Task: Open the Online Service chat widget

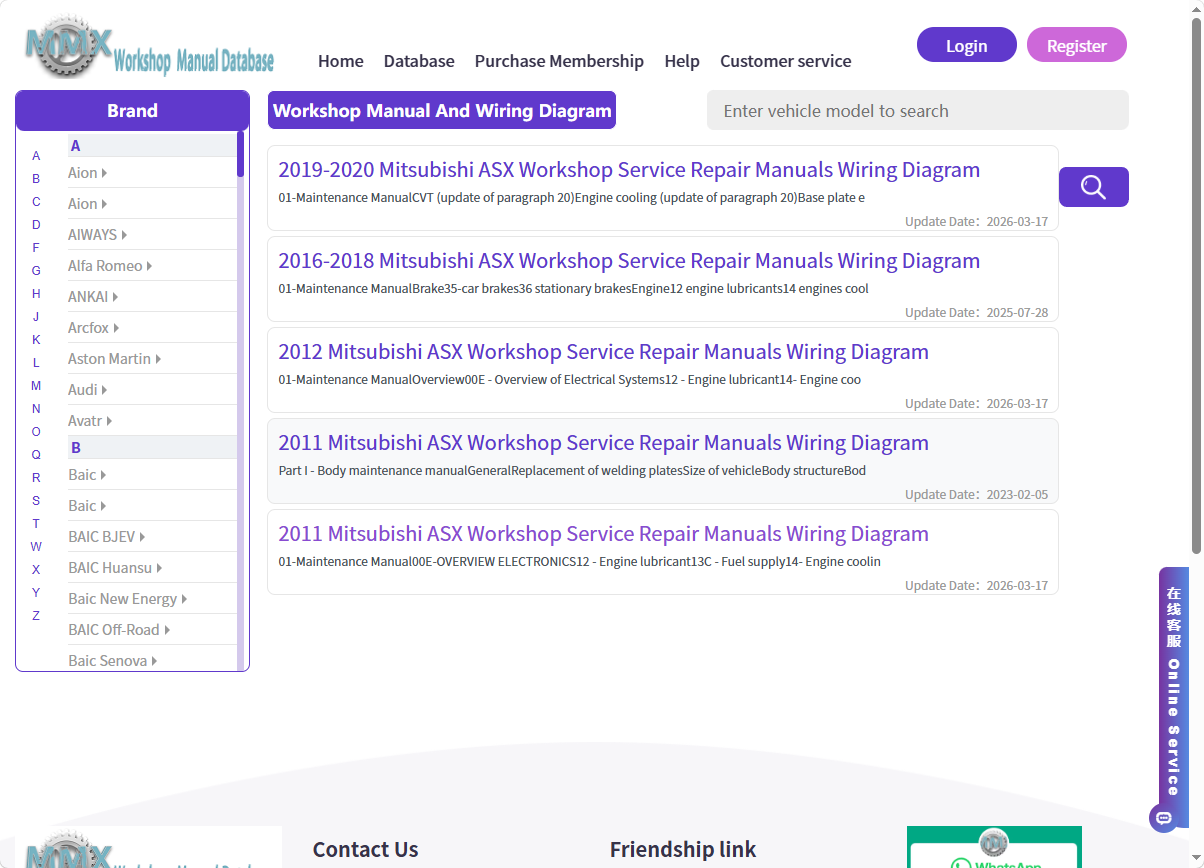Action: (1174, 698)
